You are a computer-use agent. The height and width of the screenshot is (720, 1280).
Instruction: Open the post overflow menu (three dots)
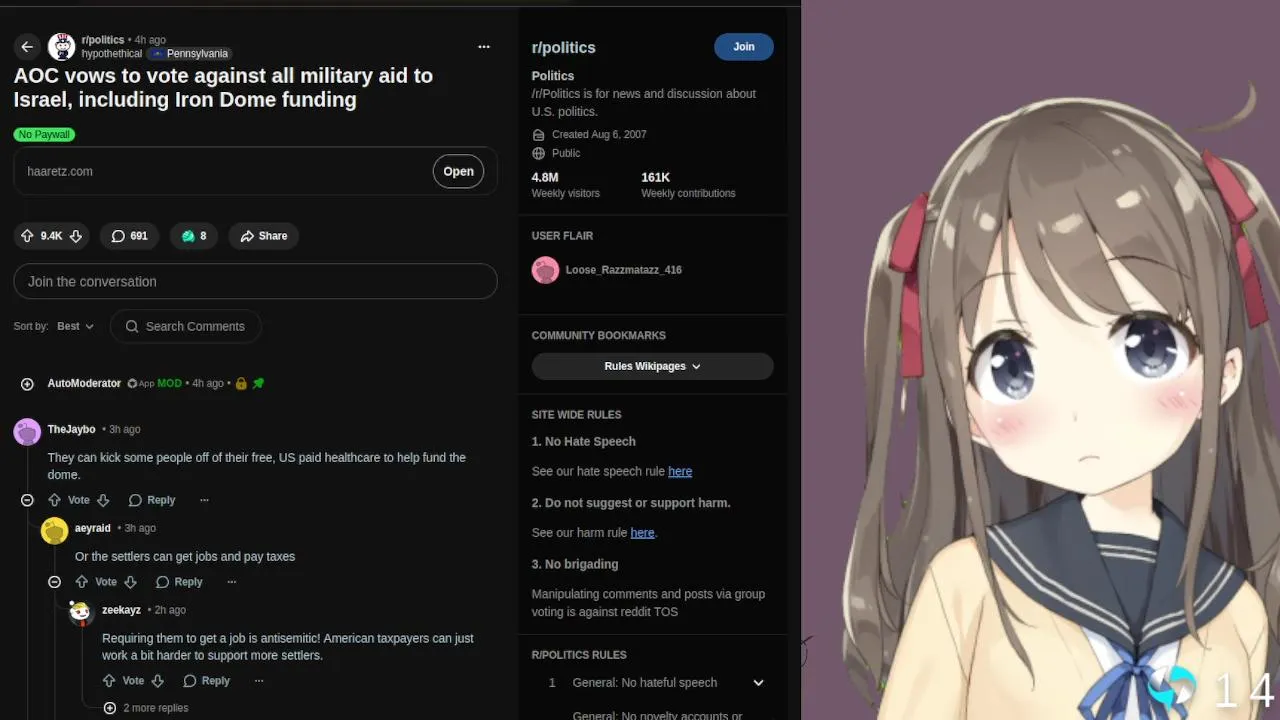(484, 47)
